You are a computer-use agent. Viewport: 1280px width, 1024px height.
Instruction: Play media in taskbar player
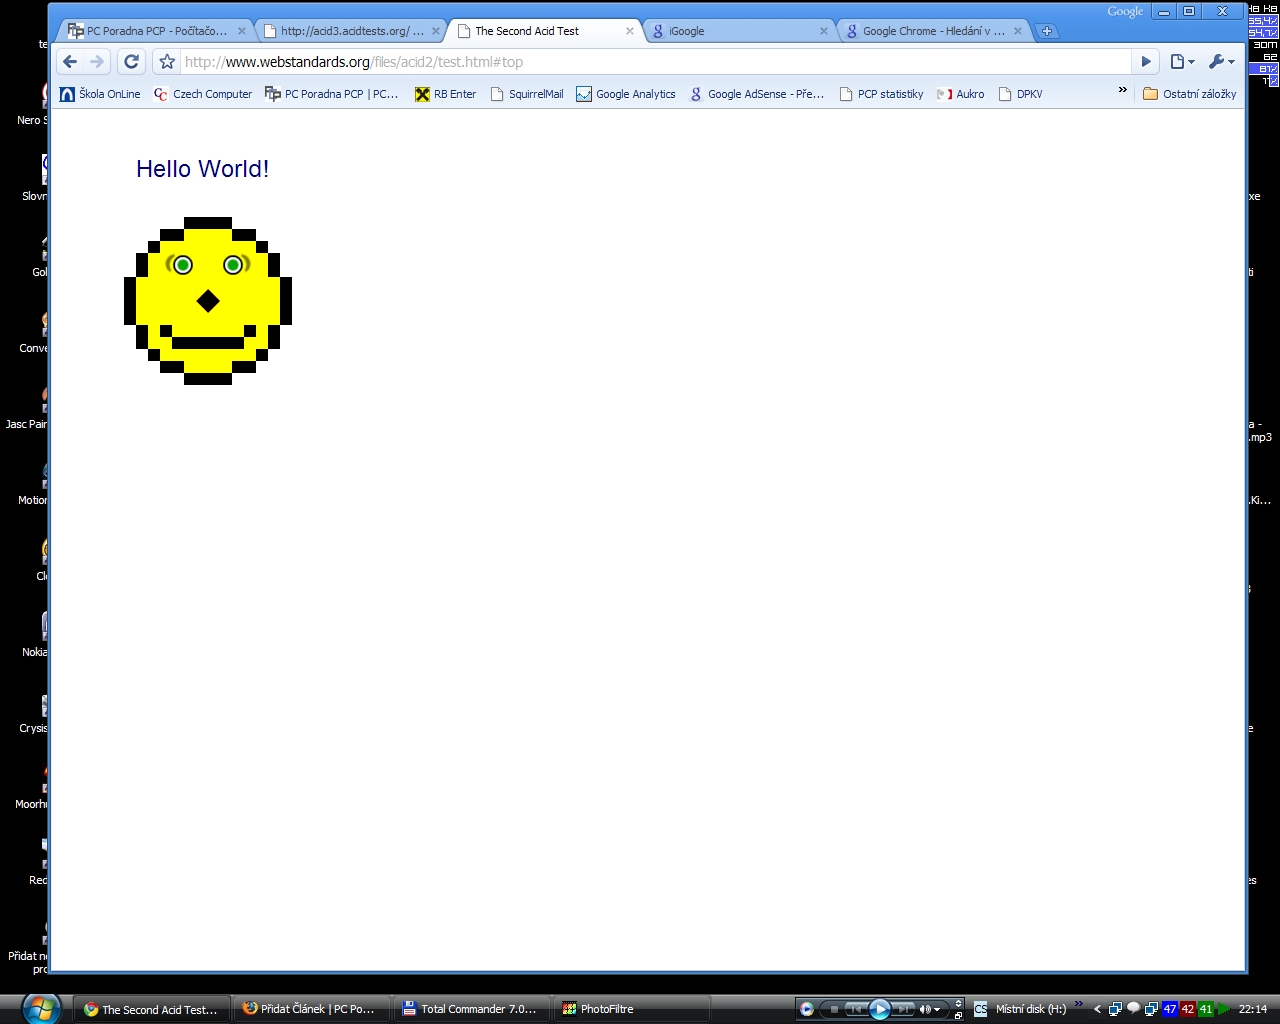(x=880, y=1009)
